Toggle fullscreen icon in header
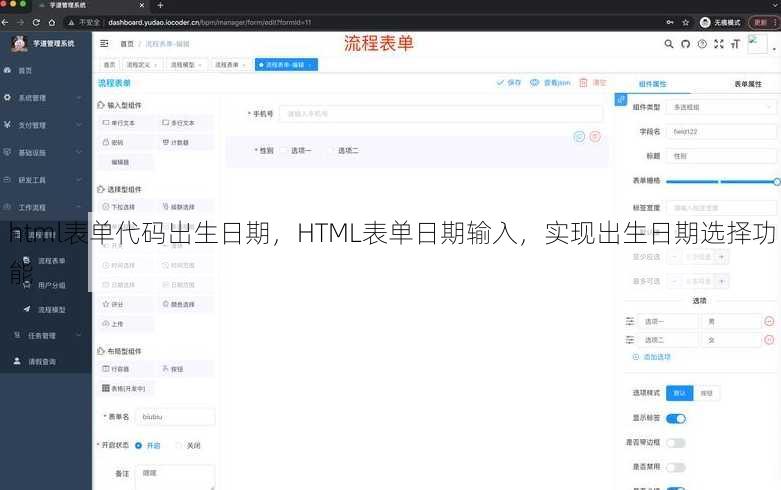The width and height of the screenshot is (781, 490). coord(718,44)
